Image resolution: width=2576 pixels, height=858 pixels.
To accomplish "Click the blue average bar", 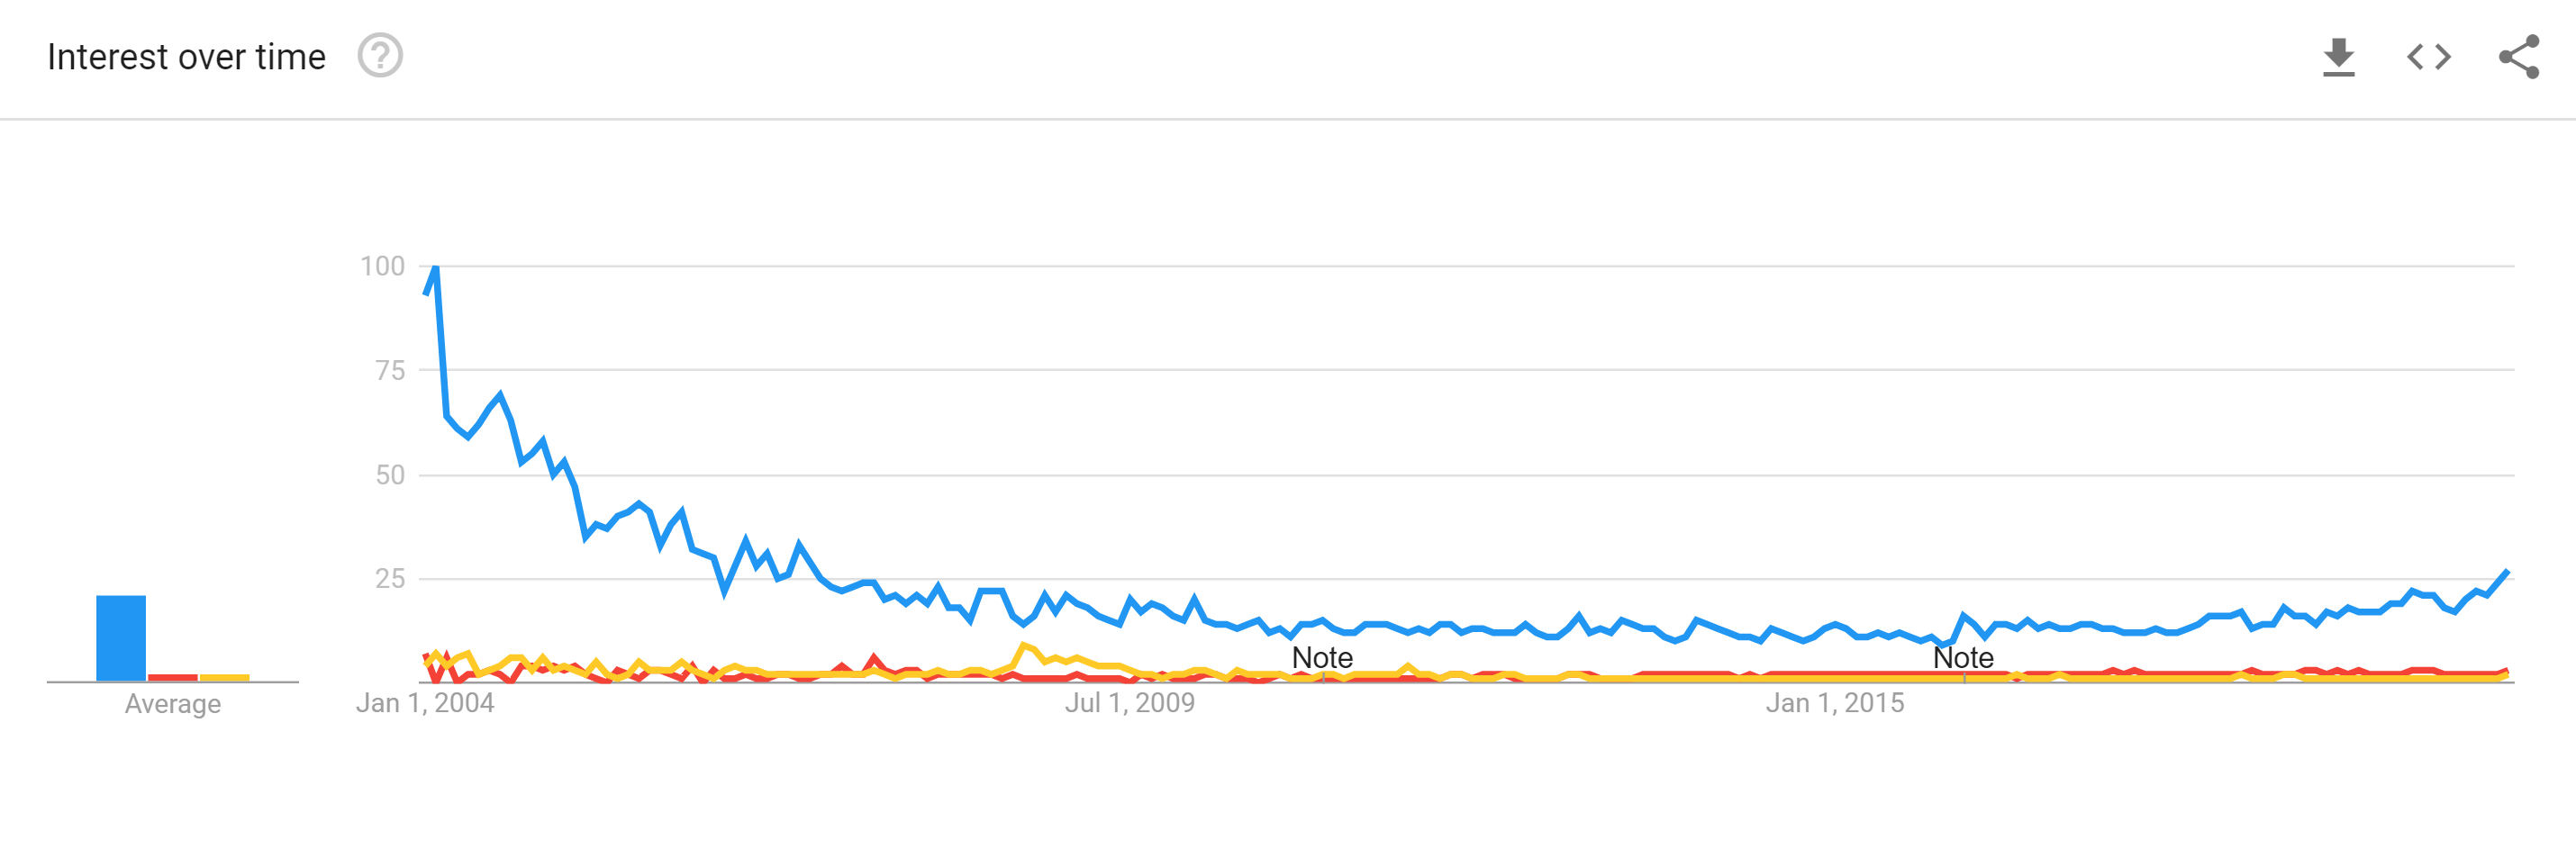I will pos(121,638).
